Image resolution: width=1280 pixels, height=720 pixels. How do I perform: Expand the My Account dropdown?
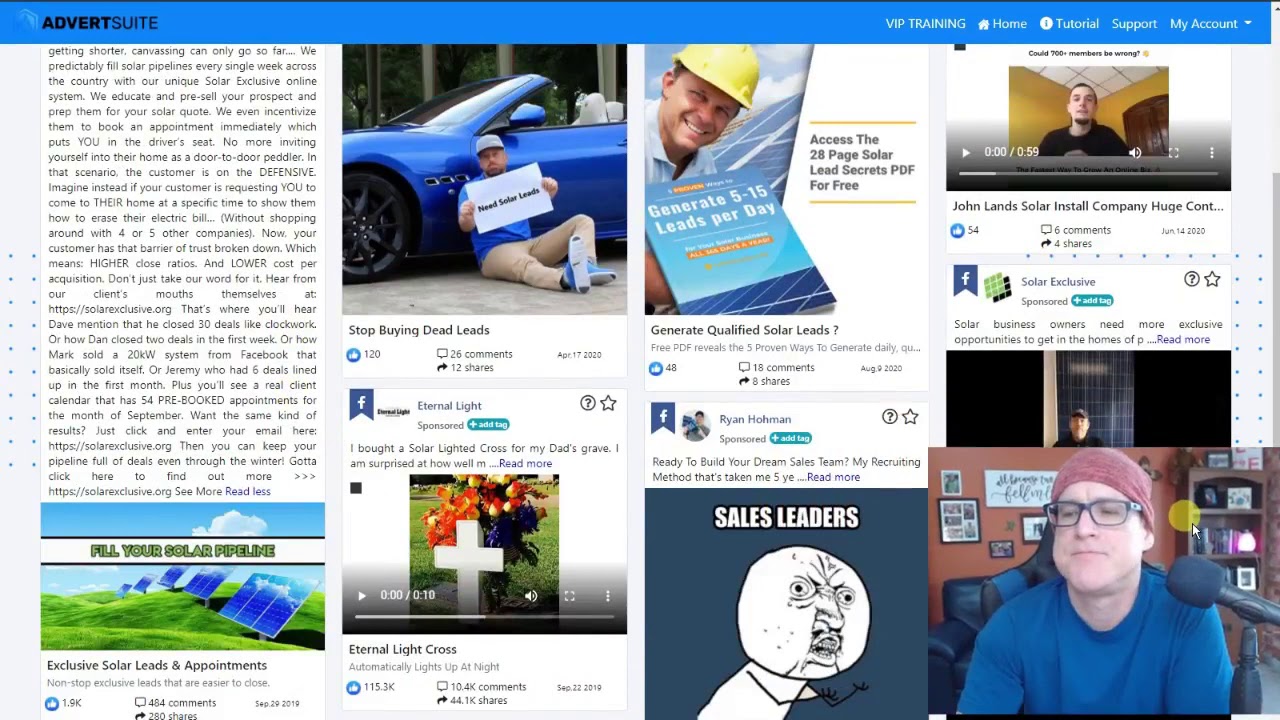point(1210,23)
